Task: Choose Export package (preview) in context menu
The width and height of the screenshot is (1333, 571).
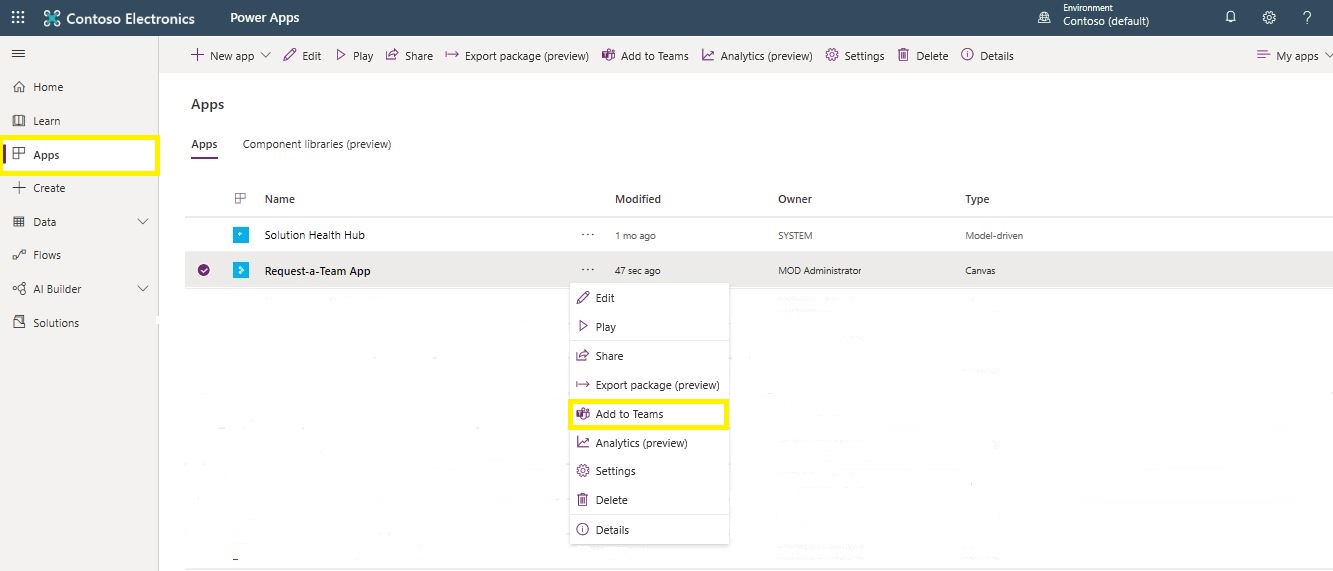Action: click(649, 385)
